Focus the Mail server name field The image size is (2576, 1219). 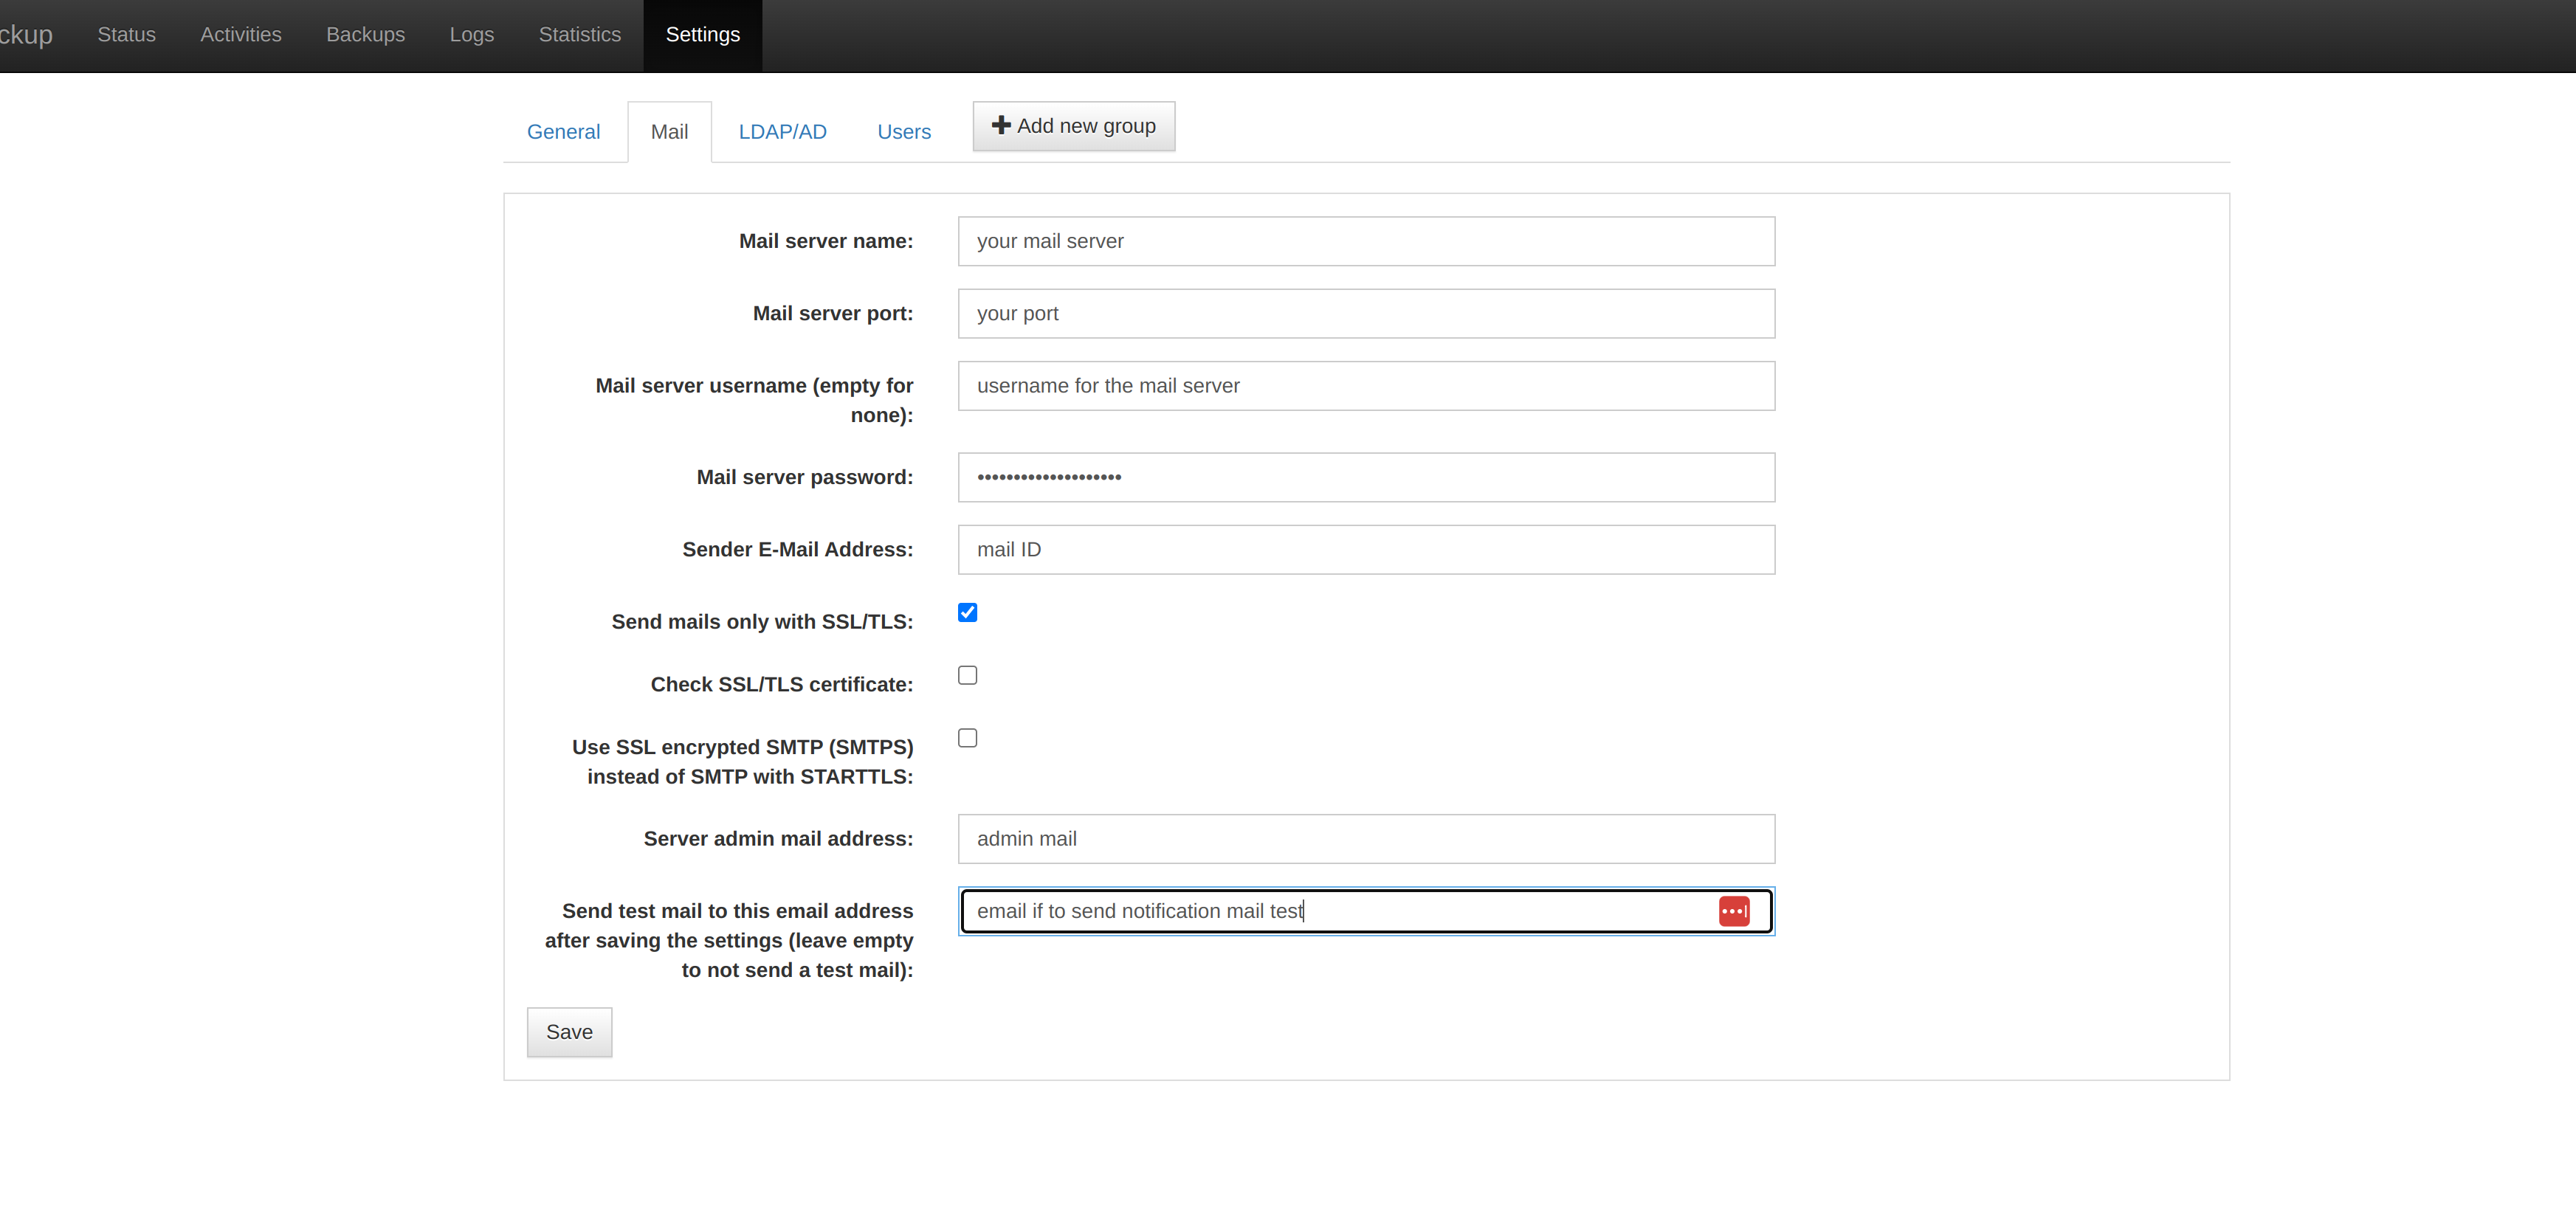click(x=1365, y=241)
